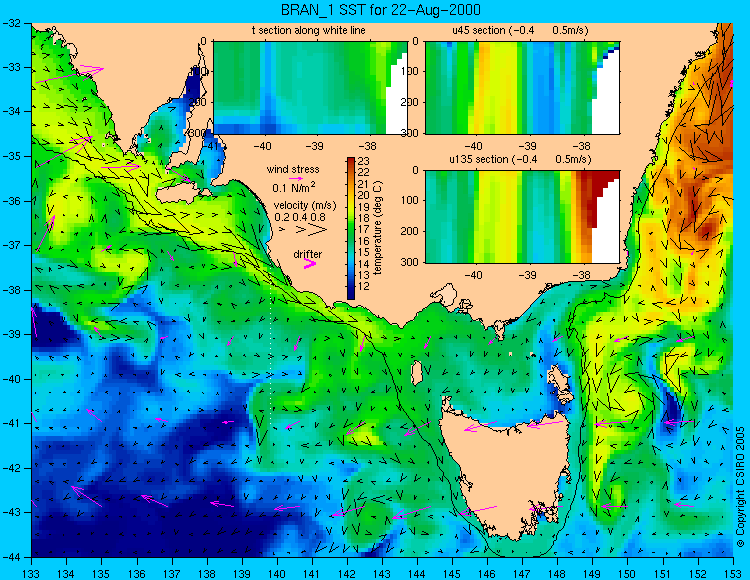Click the "drifter" legend label
Image resolution: width=750 pixels, height=580 pixels.
point(308,254)
